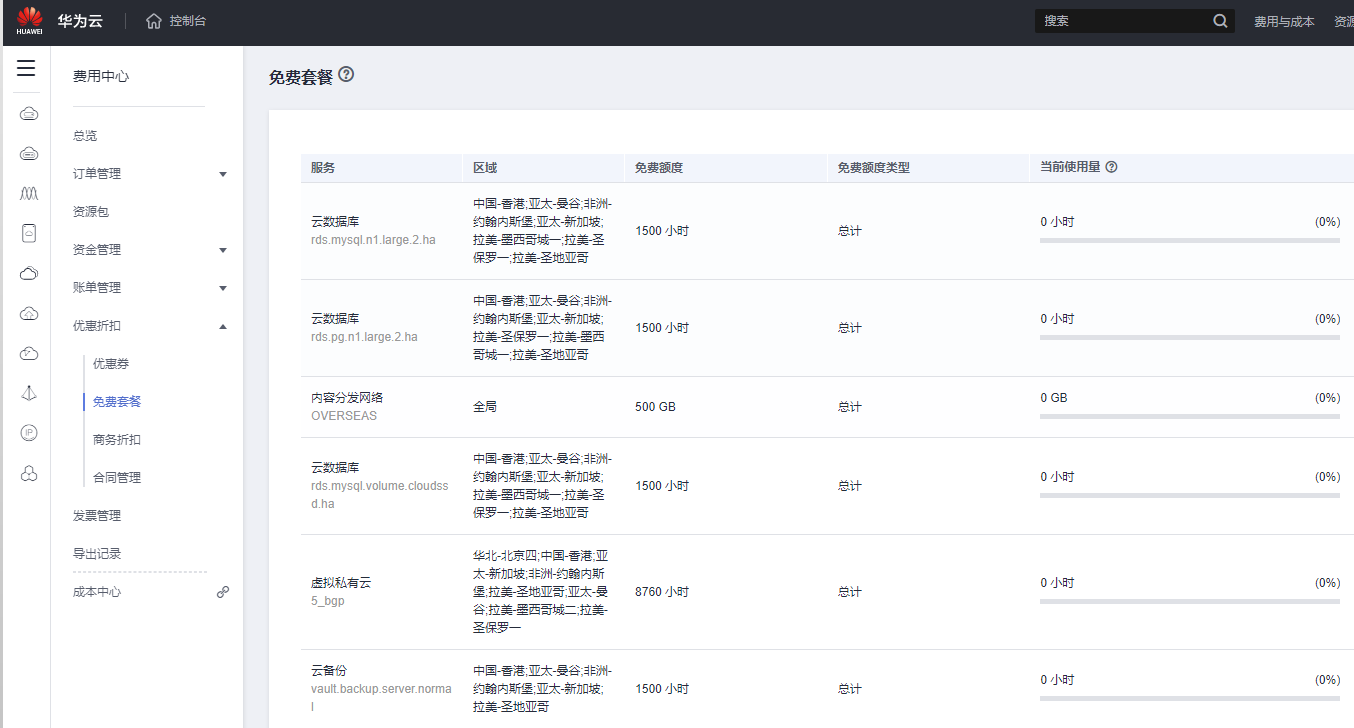
Task: Click the console home icon
Action: 154,21
